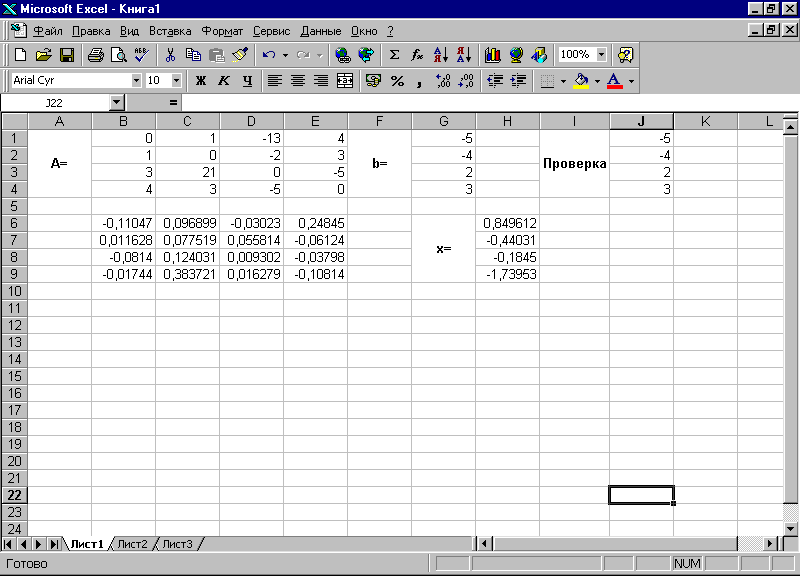
Task: Open the Office Assistant help icon
Action: (x=625, y=55)
